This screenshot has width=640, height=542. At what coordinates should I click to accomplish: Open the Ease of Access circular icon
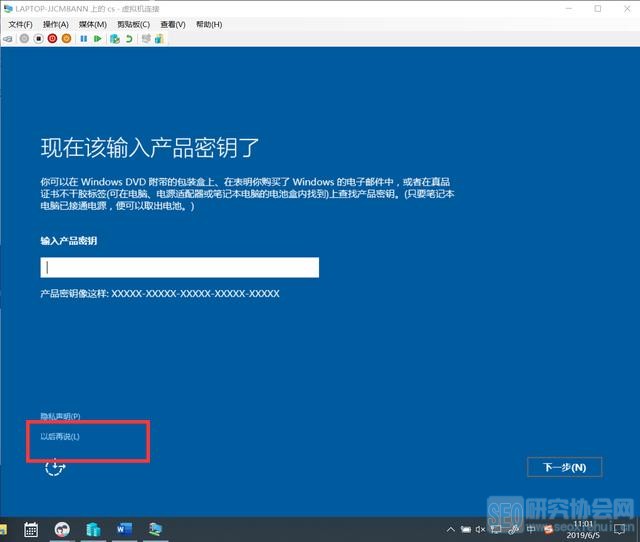pos(55,467)
